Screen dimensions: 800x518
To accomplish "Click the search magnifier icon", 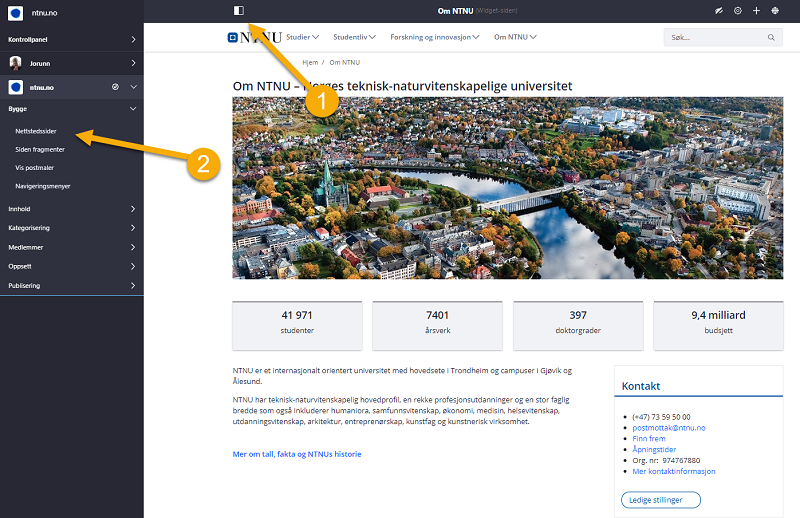I will tap(771, 37).
